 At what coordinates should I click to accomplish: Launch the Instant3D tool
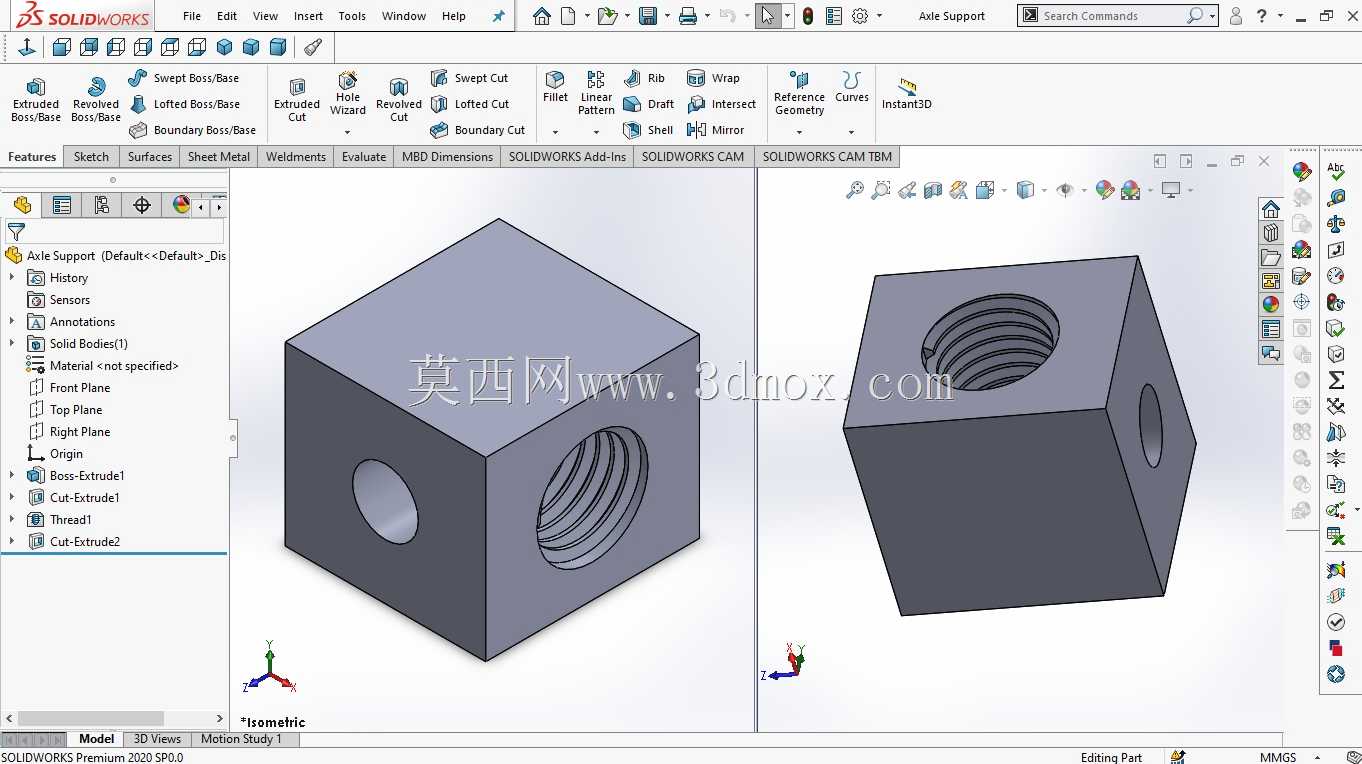[x=907, y=93]
